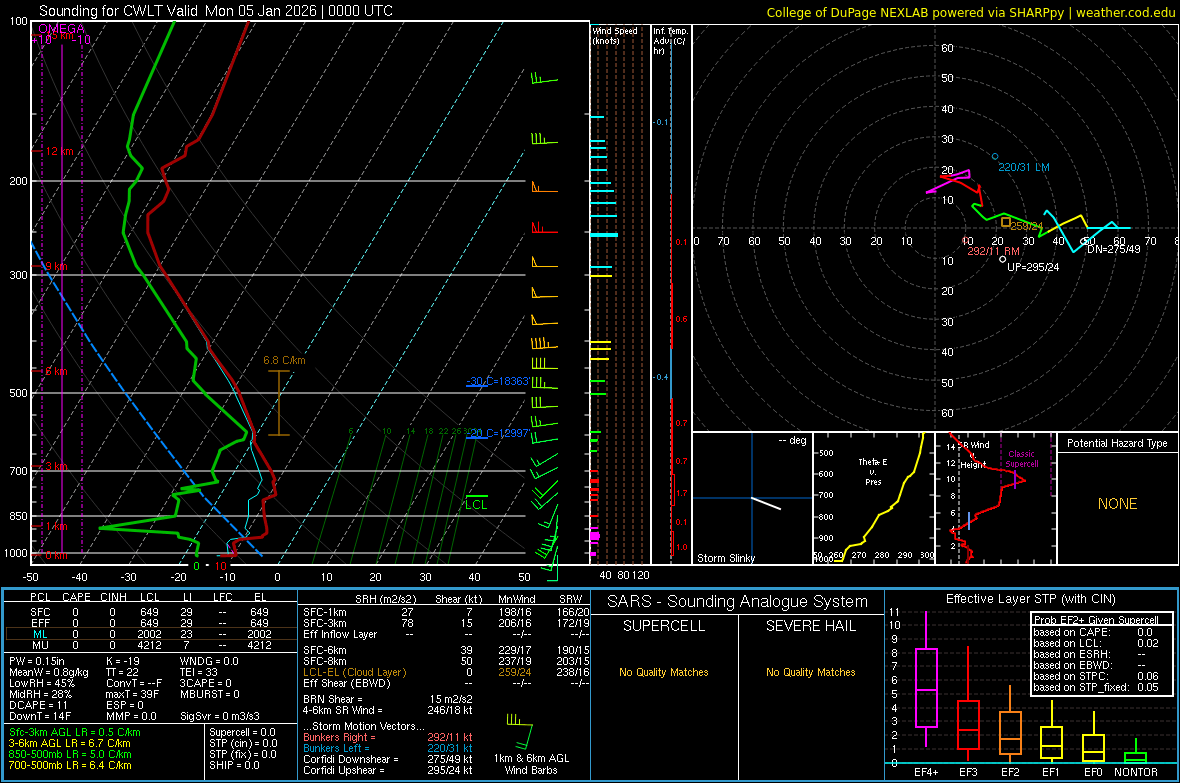Viewport: 1180px width, 783px height.
Task: Open the SR Wind v. Height inset plot
Action: click(x=996, y=498)
